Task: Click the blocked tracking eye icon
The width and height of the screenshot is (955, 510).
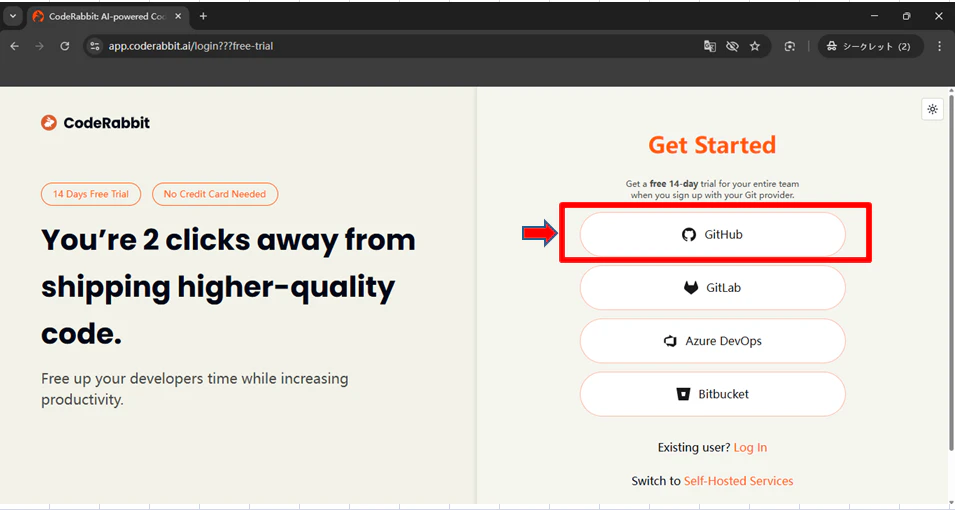Action: pos(732,46)
